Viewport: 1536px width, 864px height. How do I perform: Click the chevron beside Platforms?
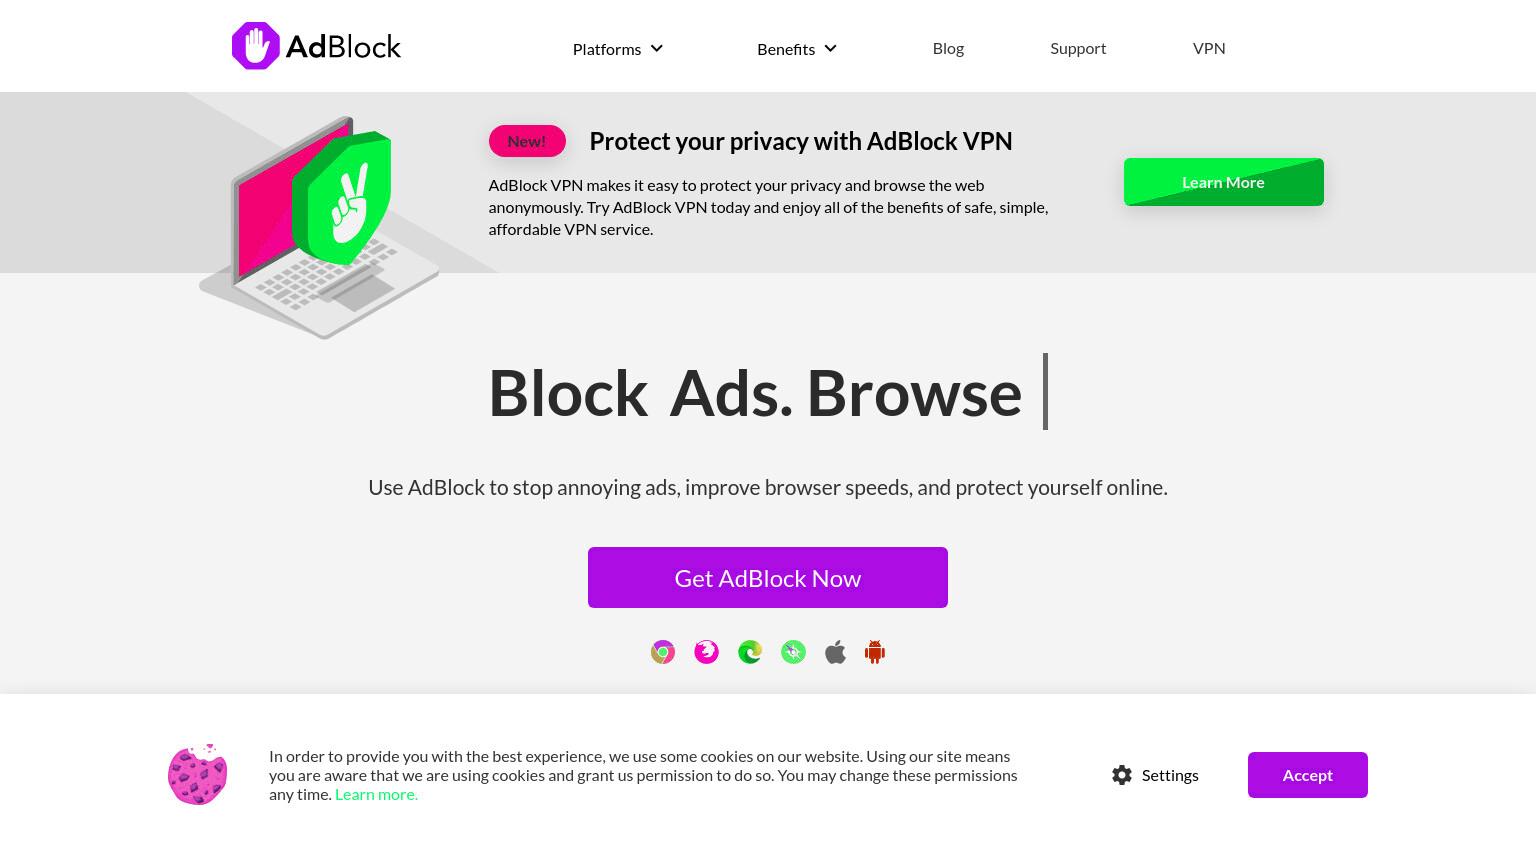pos(657,48)
